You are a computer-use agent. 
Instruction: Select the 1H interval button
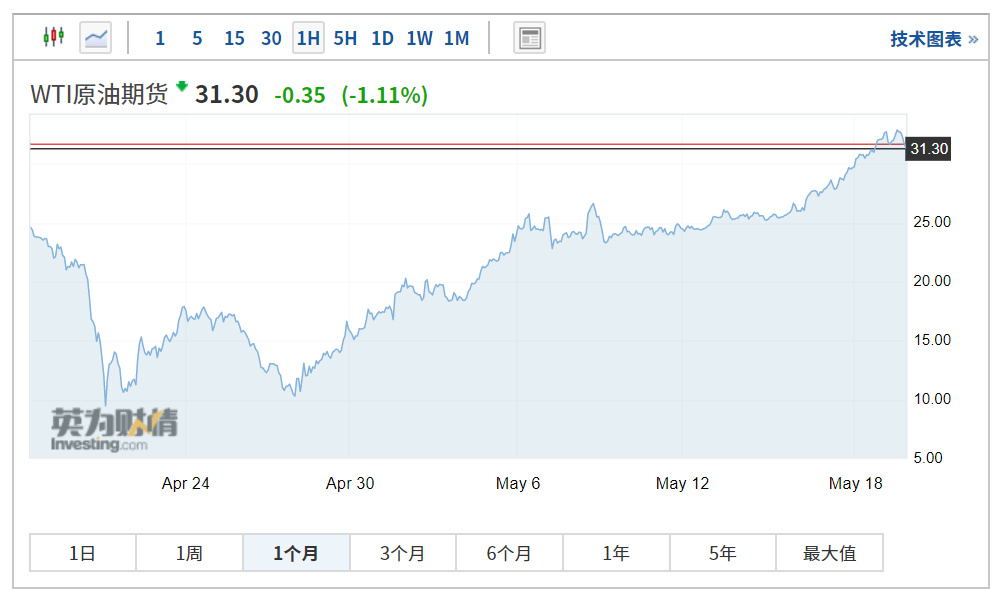click(308, 39)
